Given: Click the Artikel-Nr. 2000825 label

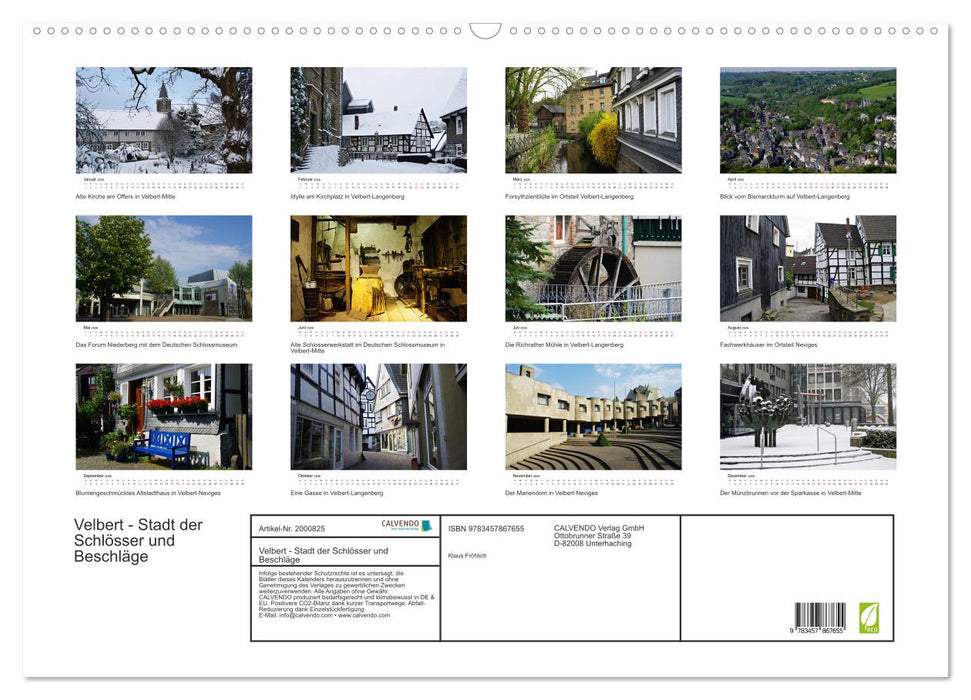Looking at the screenshot, I should coord(292,529).
